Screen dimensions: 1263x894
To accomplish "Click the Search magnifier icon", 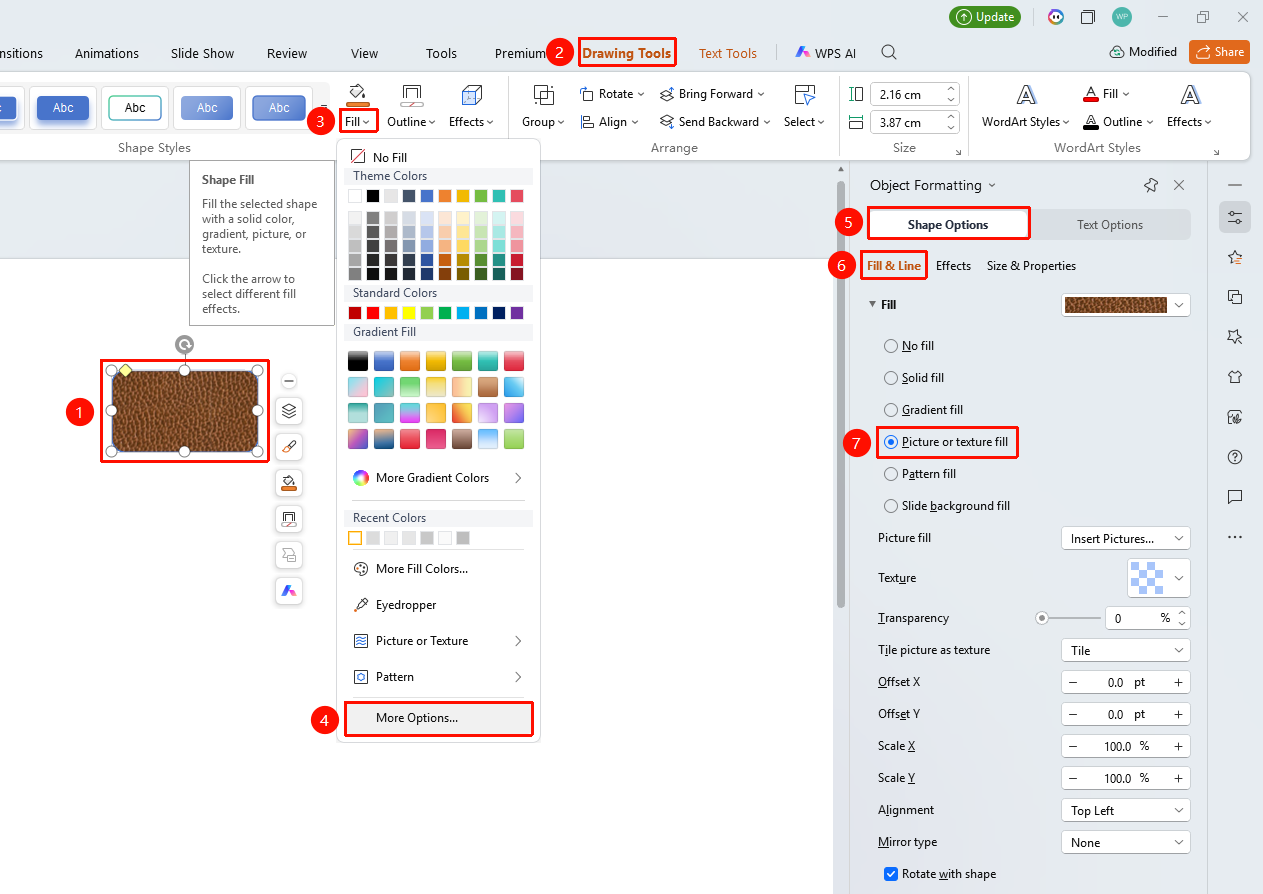I will (889, 53).
